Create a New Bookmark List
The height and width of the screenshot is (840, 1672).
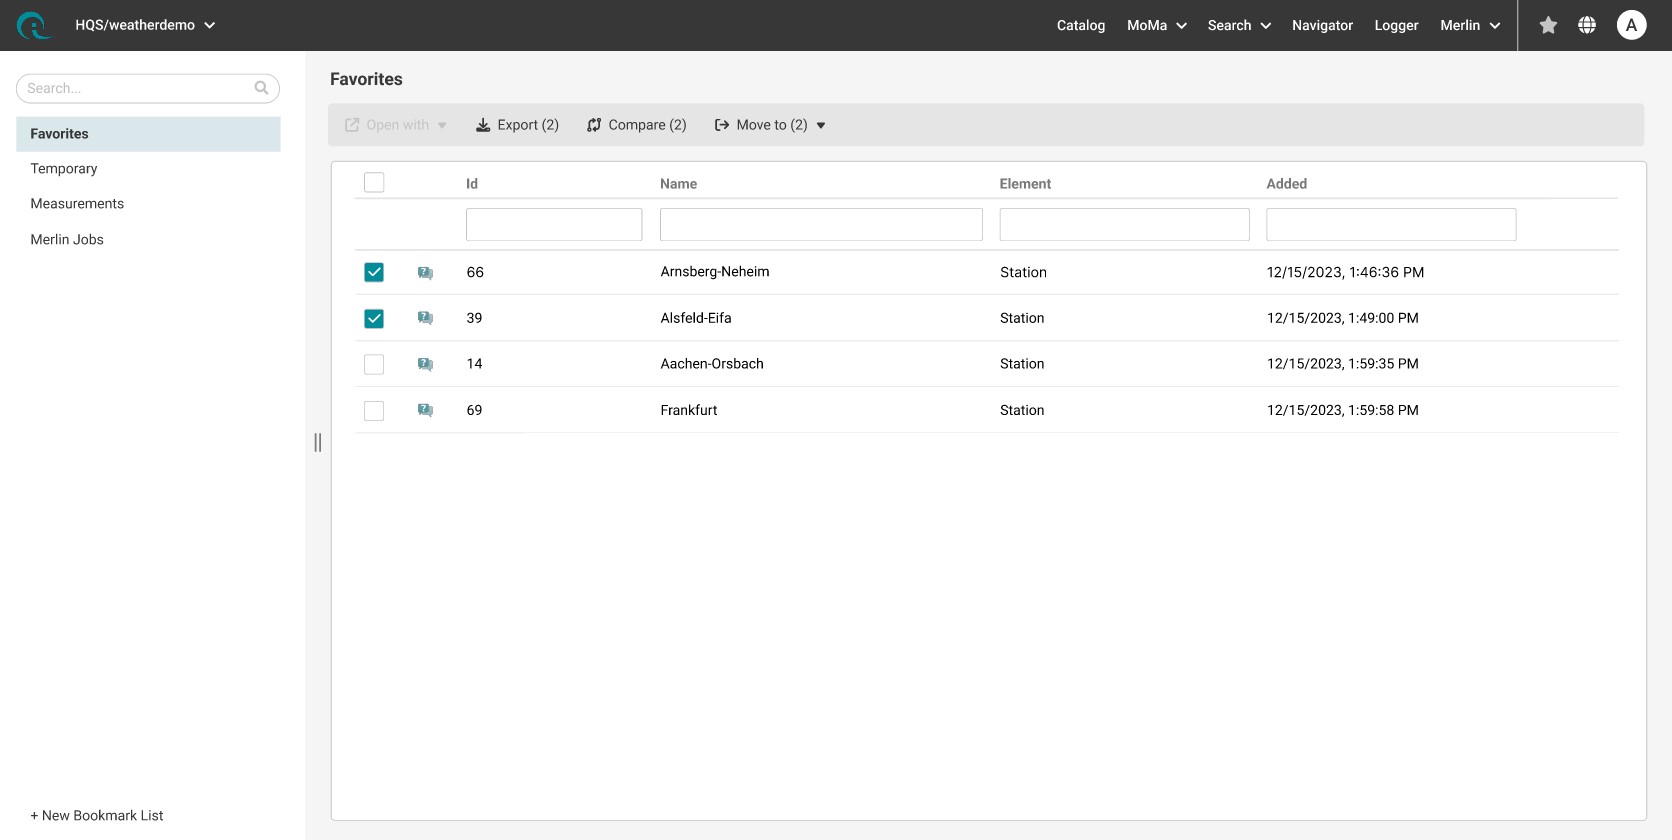tap(97, 815)
